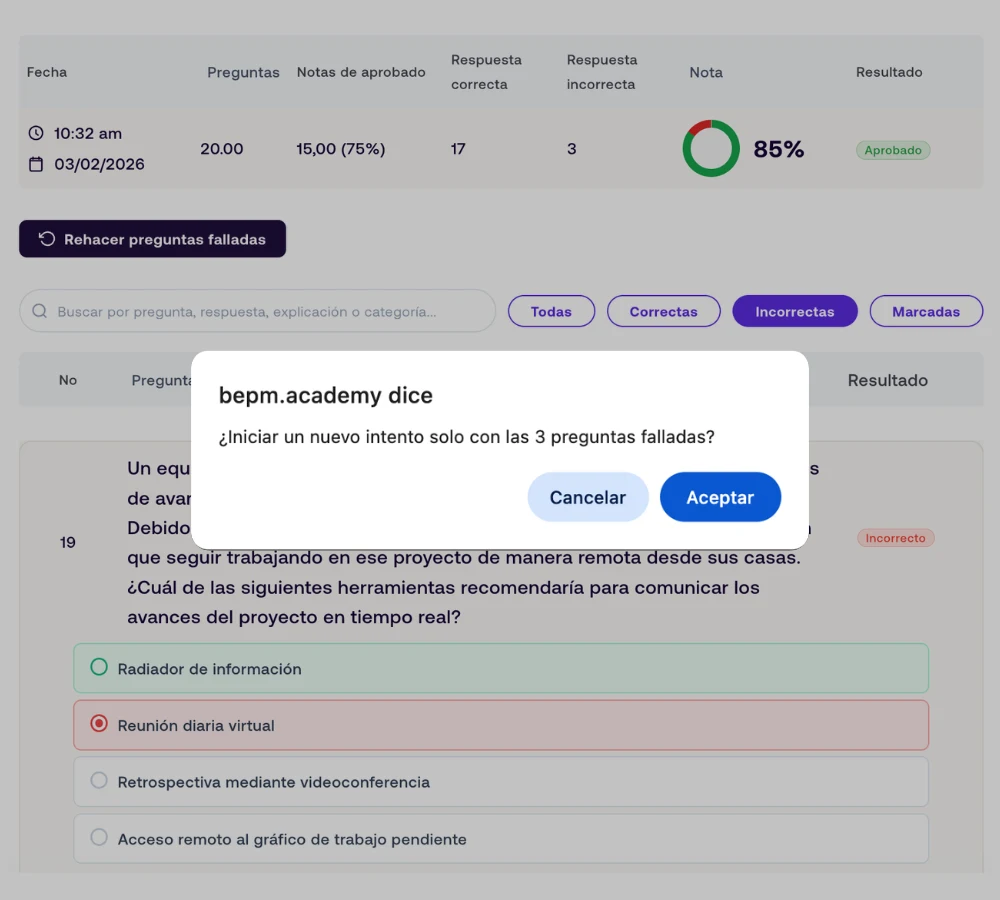Click the magnifier icon in search bar
This screenshot has width=1000, height=900.
[40, 311]
